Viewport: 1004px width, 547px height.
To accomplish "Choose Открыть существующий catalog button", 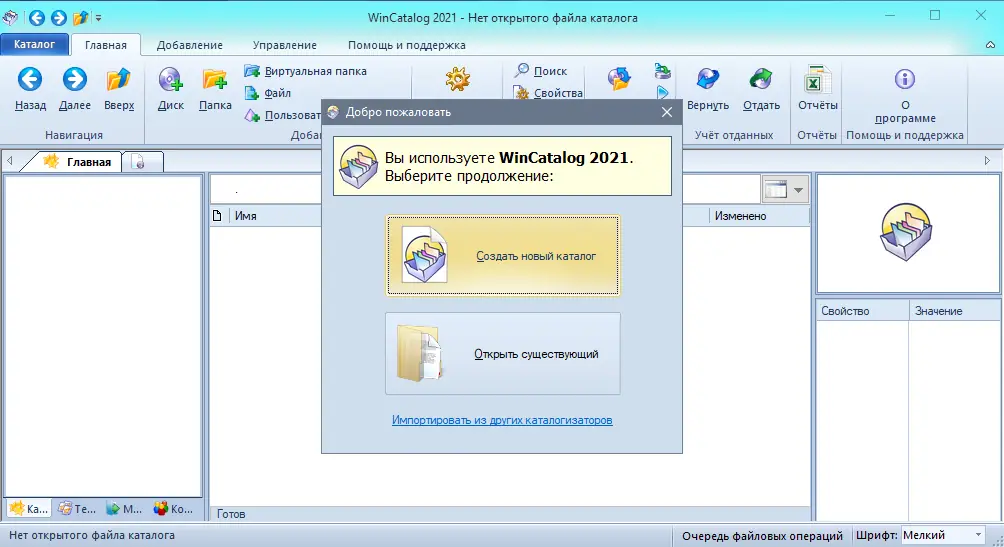I will click(503, 354).
